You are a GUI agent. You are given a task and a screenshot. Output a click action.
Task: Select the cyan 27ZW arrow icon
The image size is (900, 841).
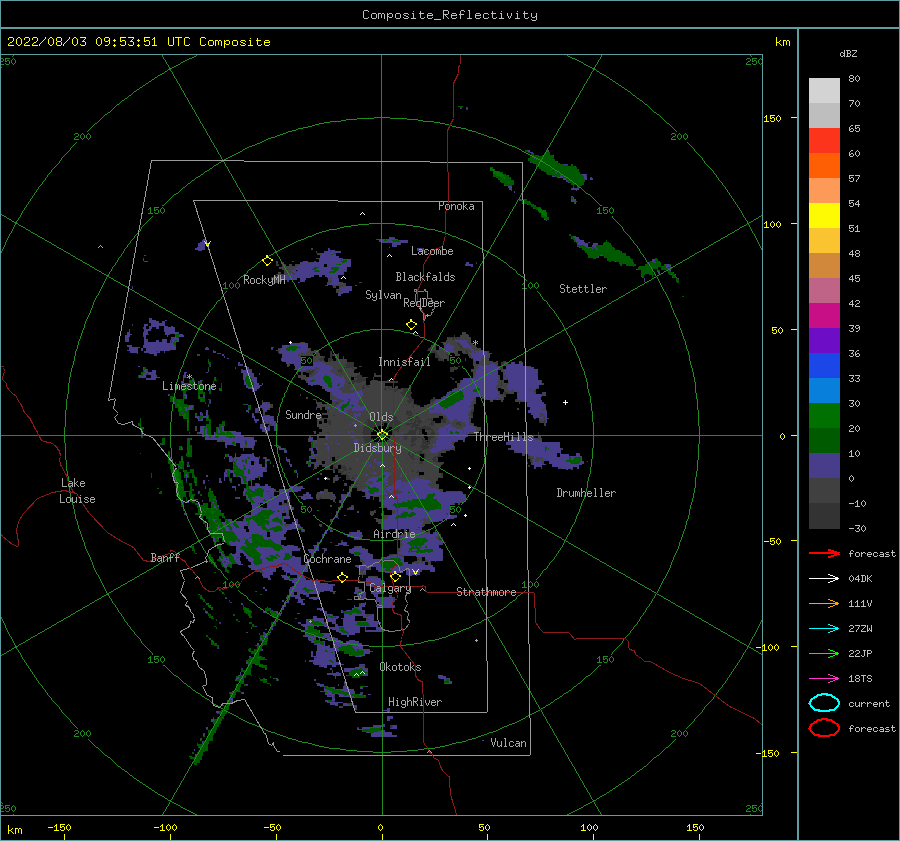click(824, 629)
